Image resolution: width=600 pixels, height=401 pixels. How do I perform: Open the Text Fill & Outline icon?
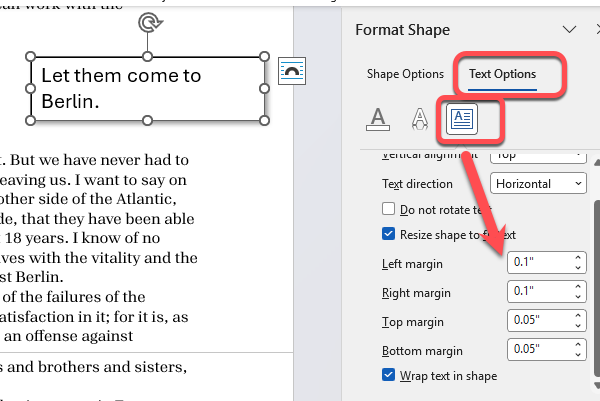(x=377, y=118)
